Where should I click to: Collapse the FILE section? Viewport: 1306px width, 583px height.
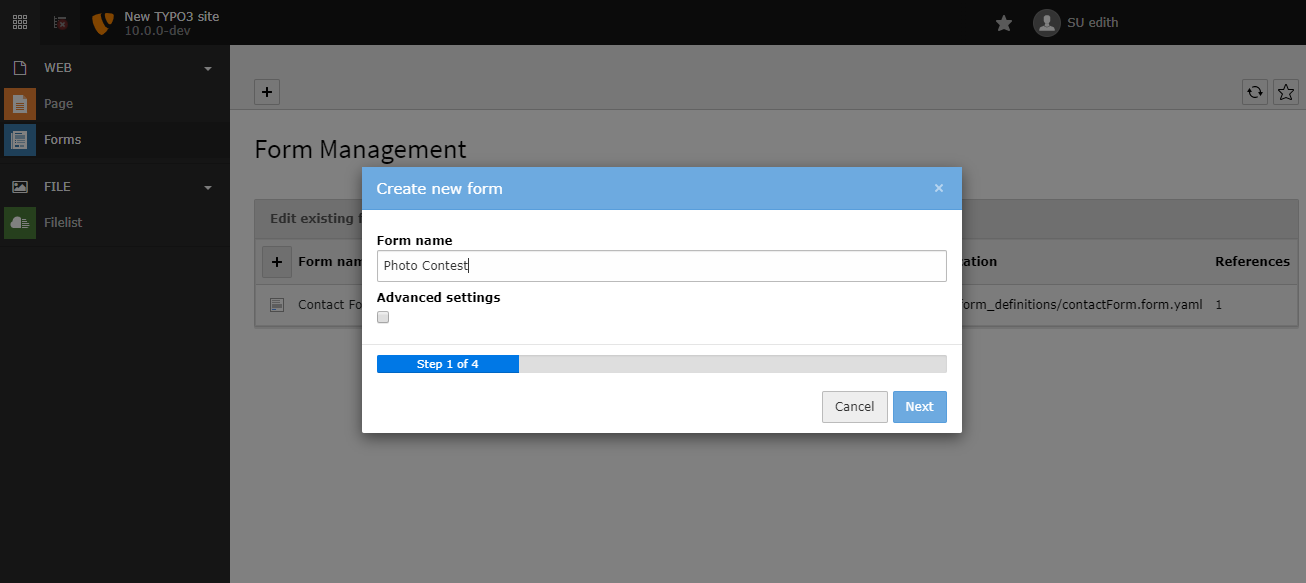point(207,186)
